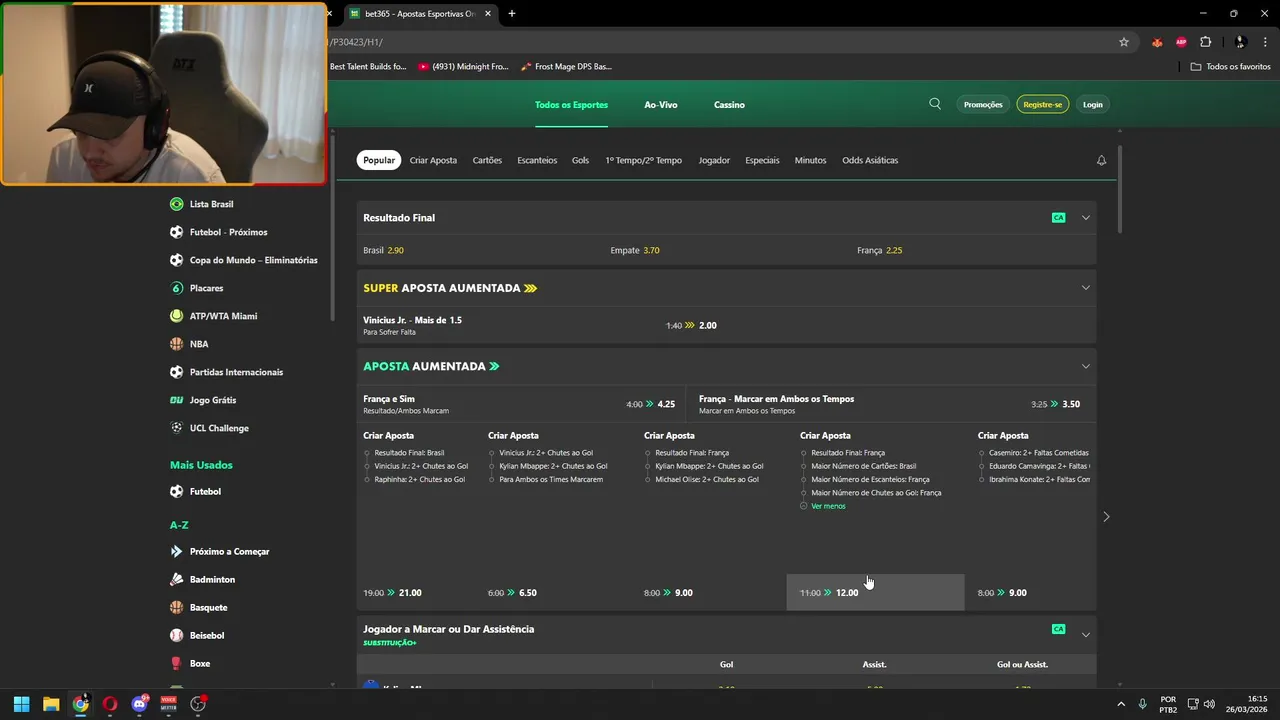Viewport: 1280px width, 720px height.
Task: Click the notification bell icon
Action: click(1101, 160)
